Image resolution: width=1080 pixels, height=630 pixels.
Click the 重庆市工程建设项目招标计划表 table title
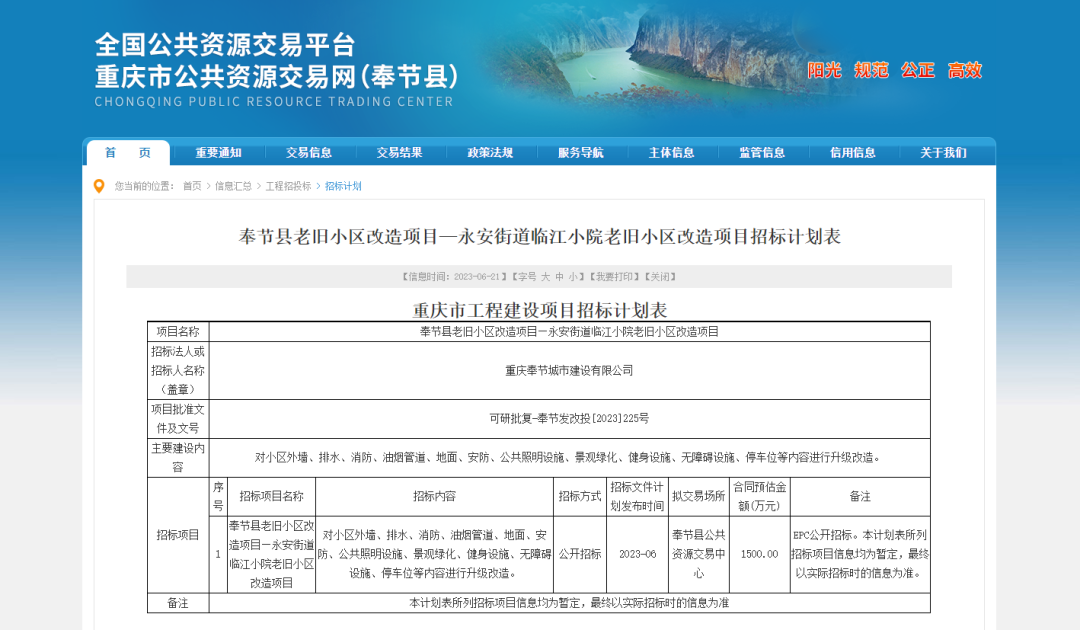pyautogui.click(x=540, y=310)
